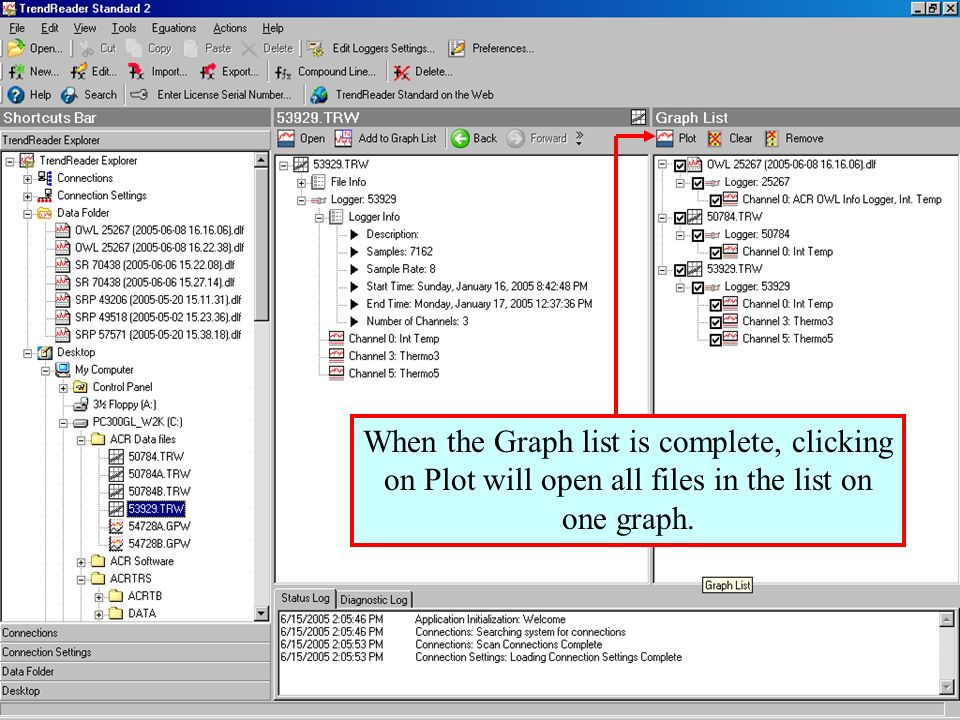Select the Status Log tab
This screenshot has width=960, height=720.
pos(305,598)
